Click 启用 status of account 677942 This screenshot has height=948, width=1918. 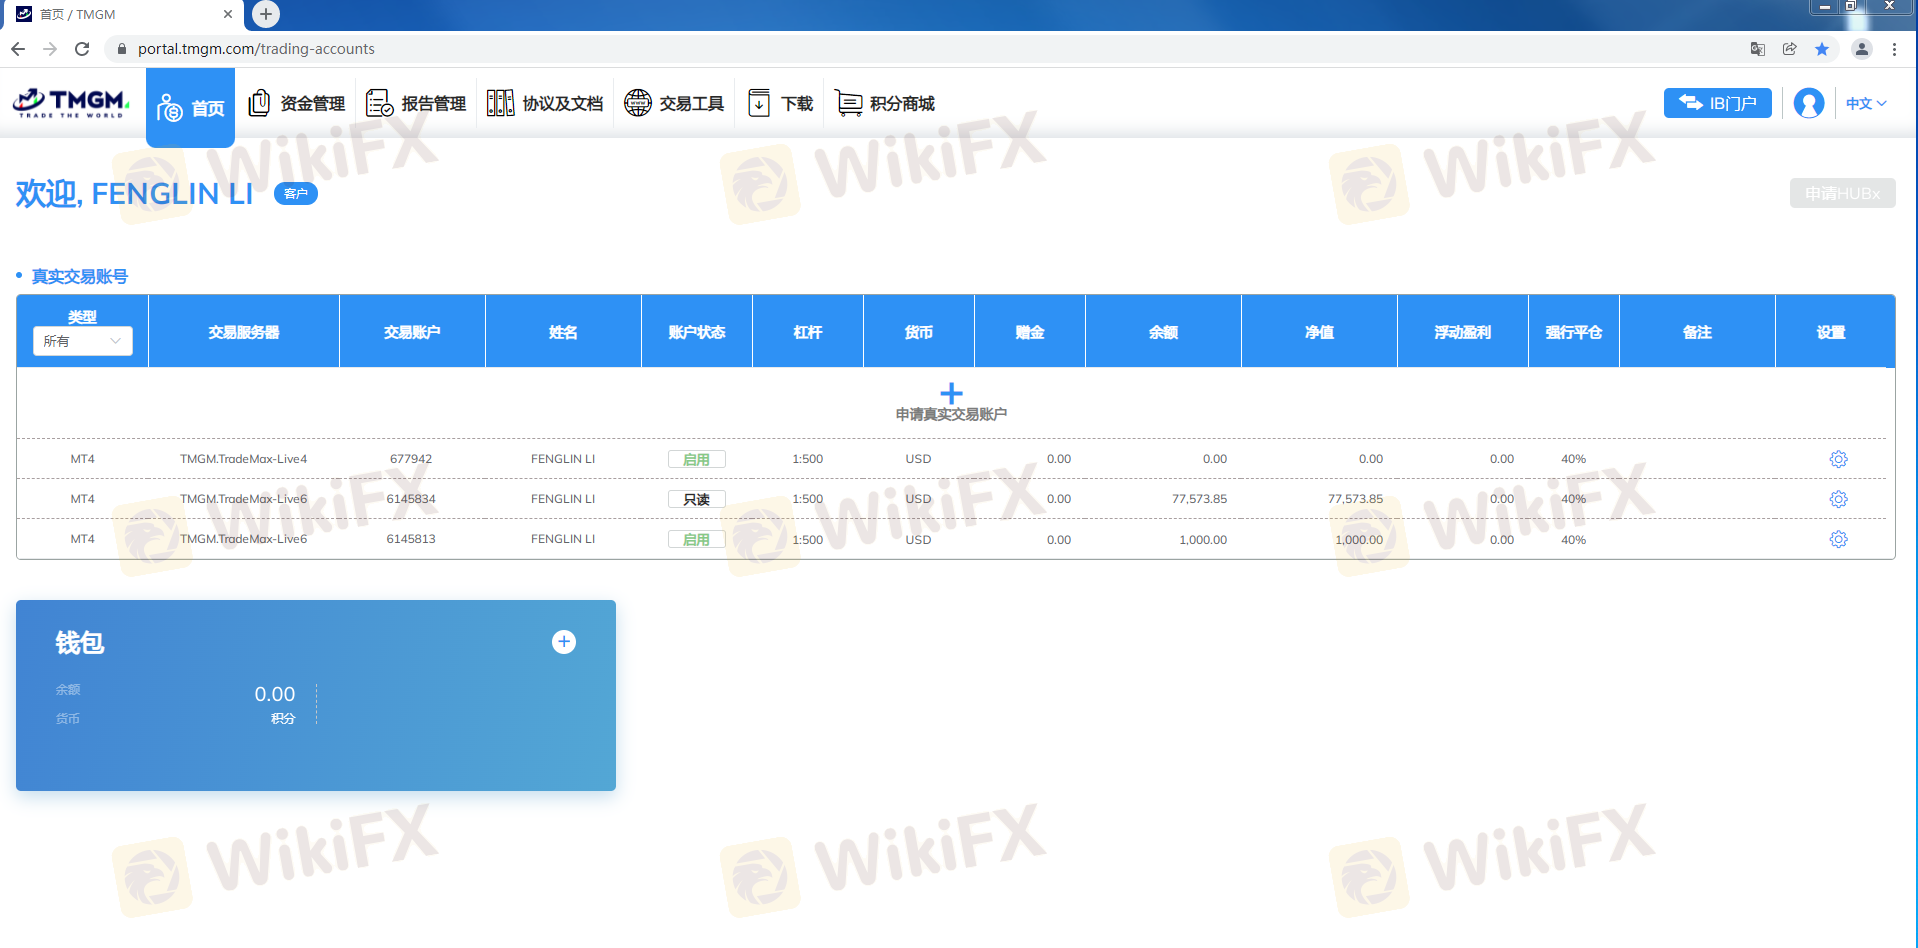(696, 459)
